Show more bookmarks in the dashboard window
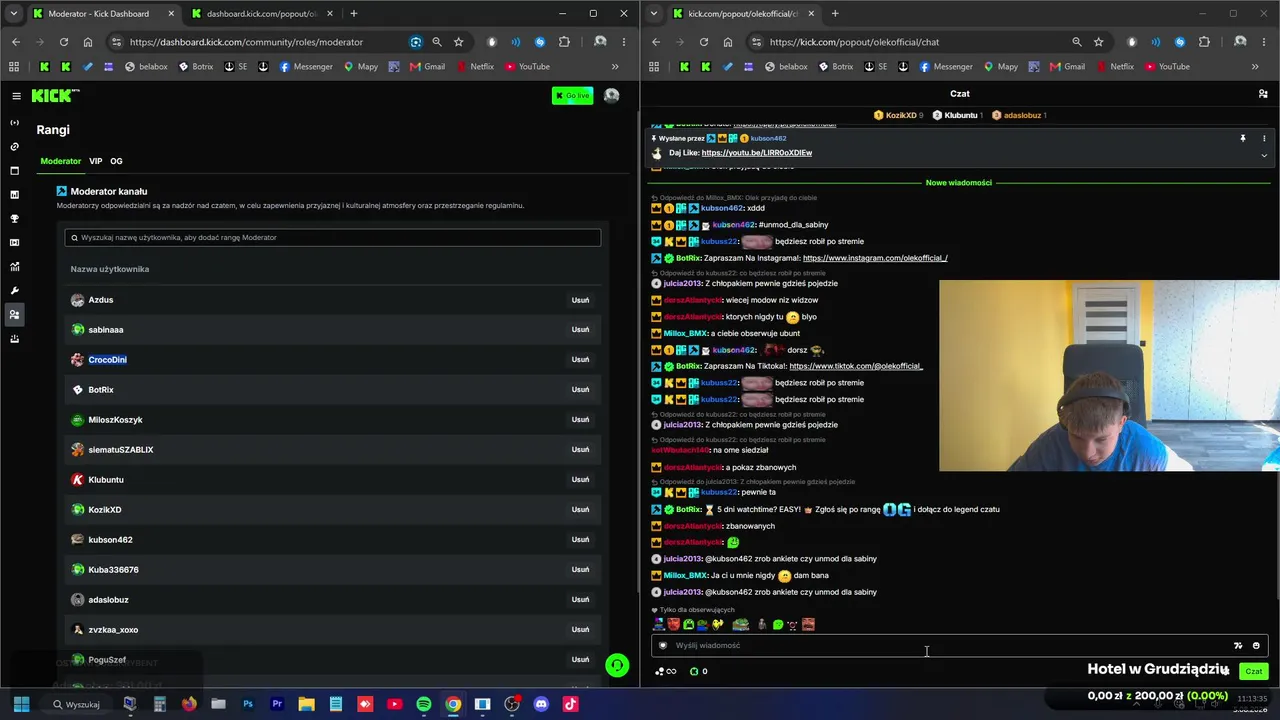 (615, 67)
